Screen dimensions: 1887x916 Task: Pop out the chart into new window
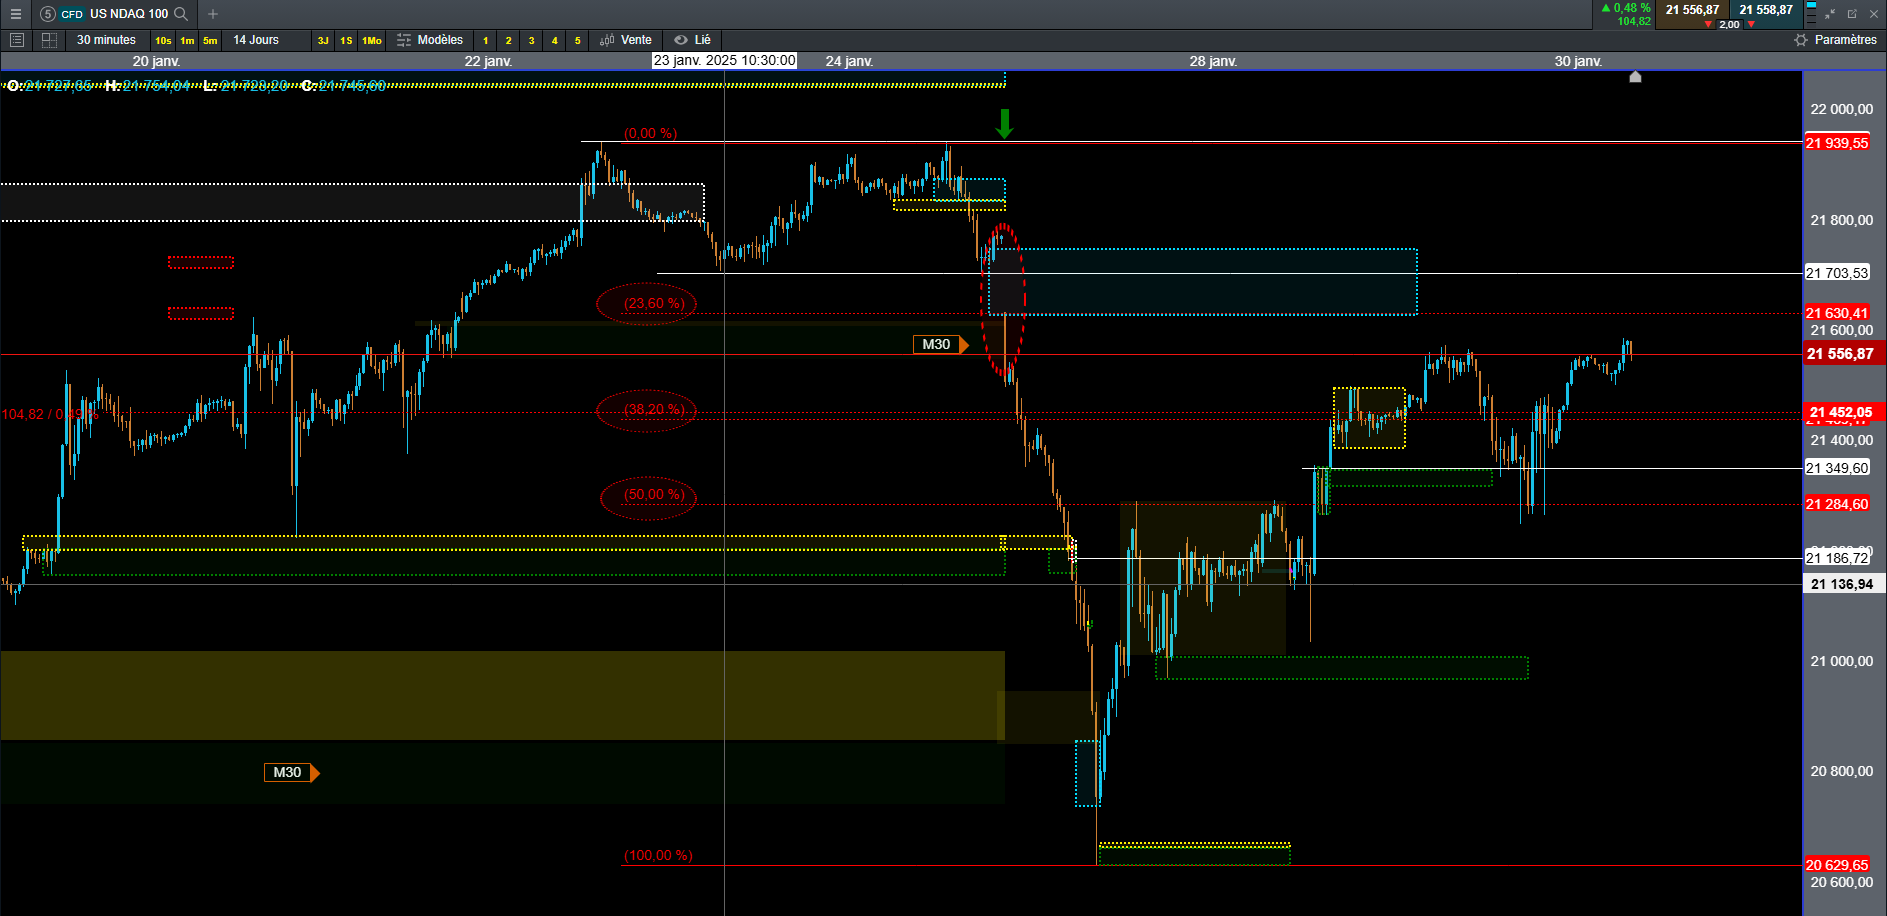point(1852,14)
